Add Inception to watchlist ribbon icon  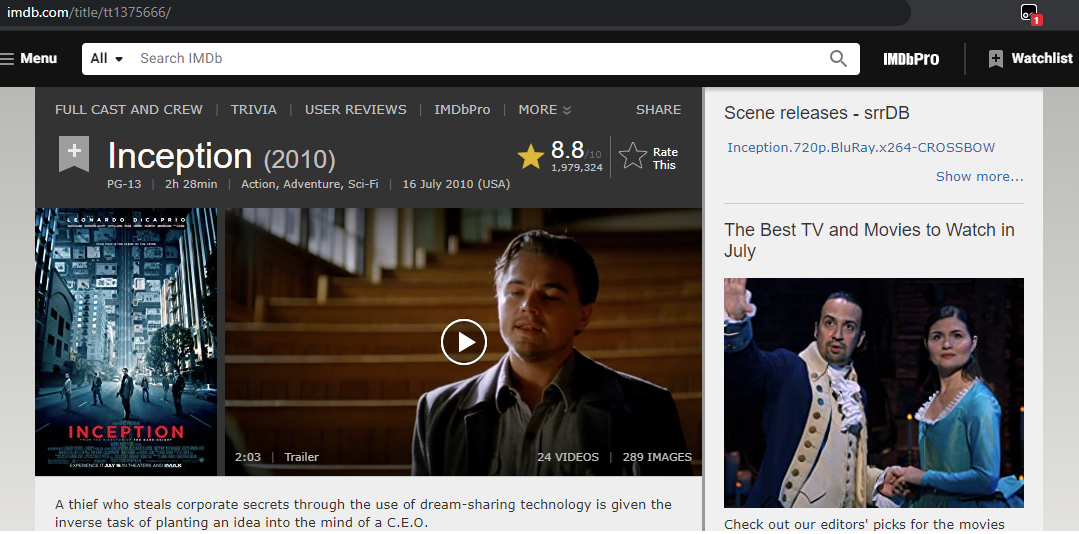pyautogui.click(x=74, y=154)
